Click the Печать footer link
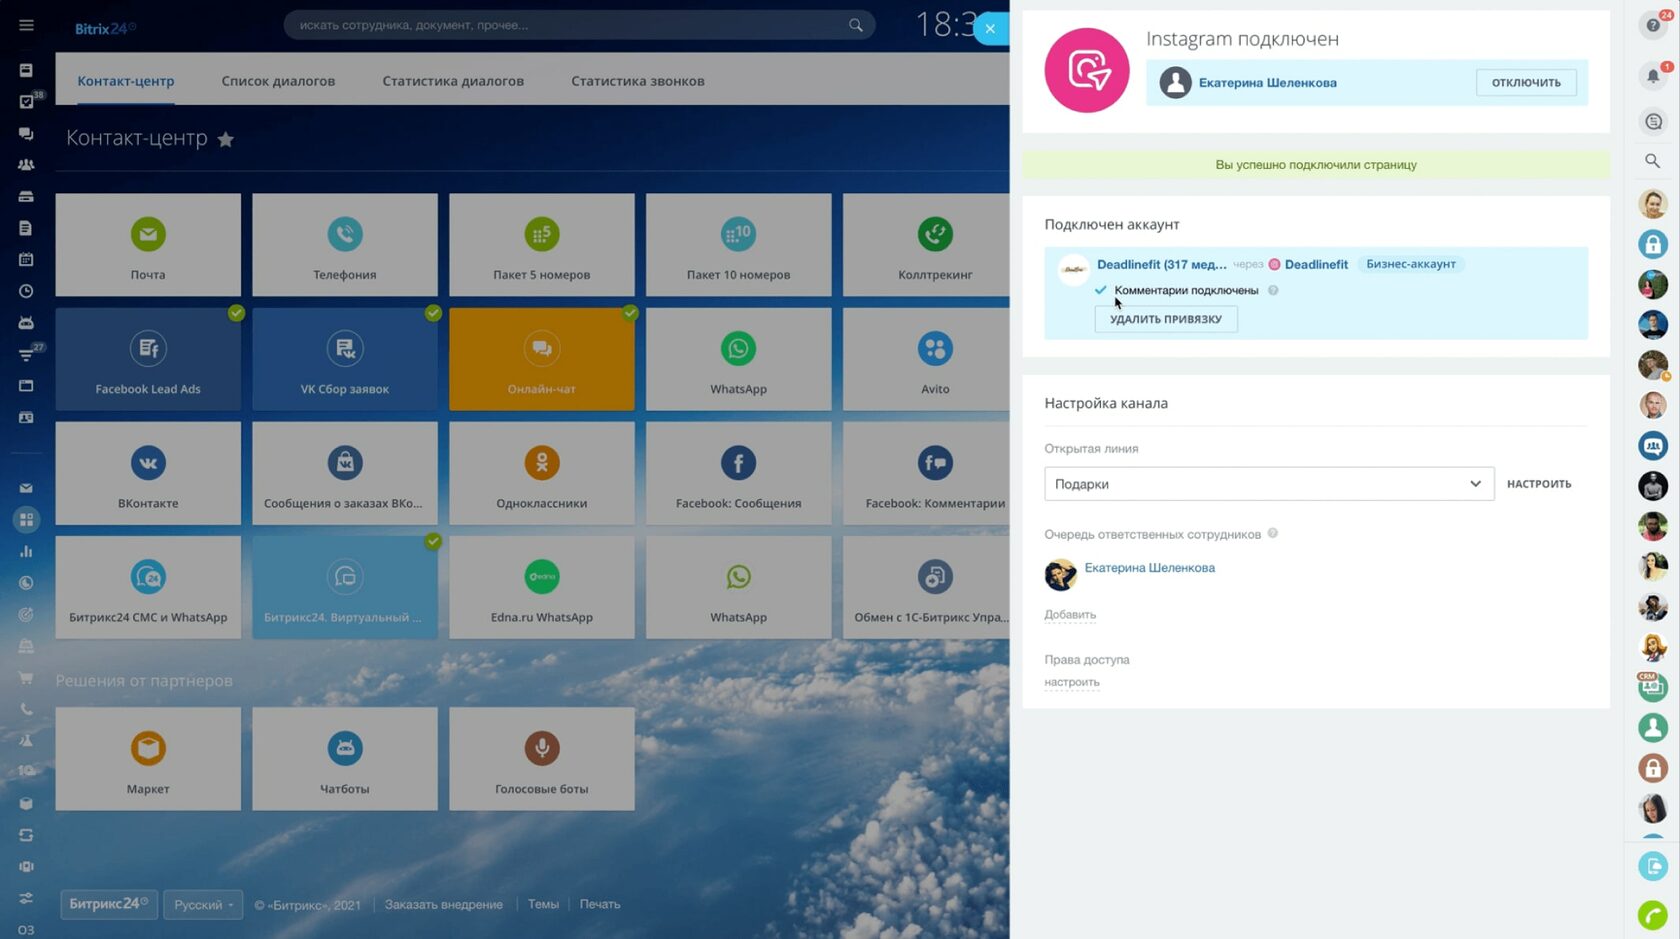The image size is (1680, 939). (x=600, y=905)
